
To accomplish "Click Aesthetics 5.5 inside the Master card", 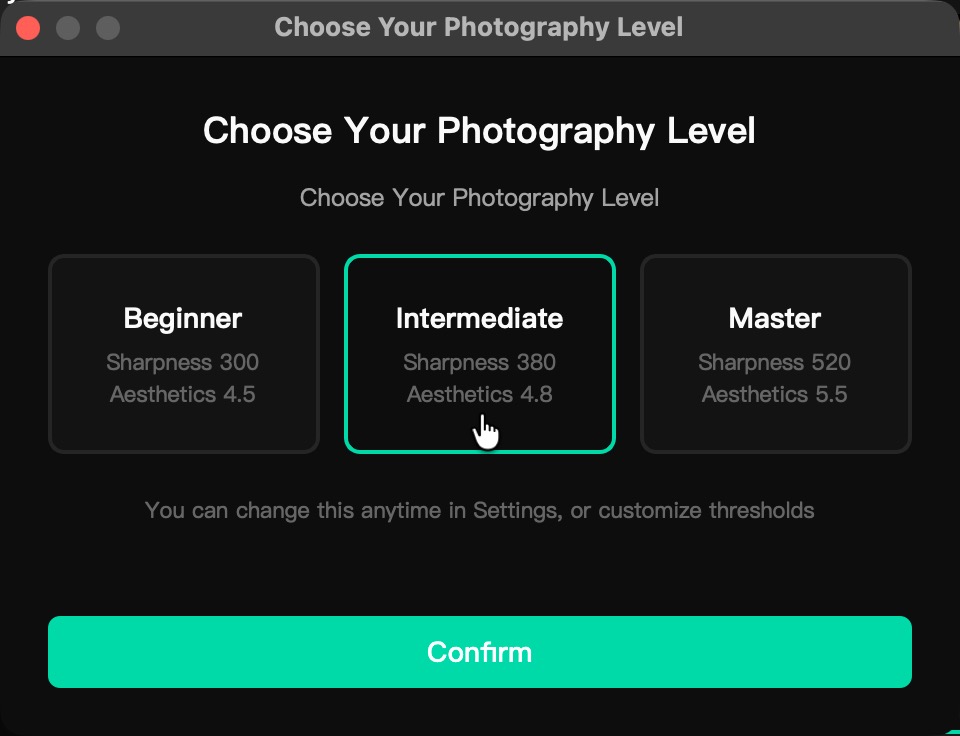I will click(775, 394).
